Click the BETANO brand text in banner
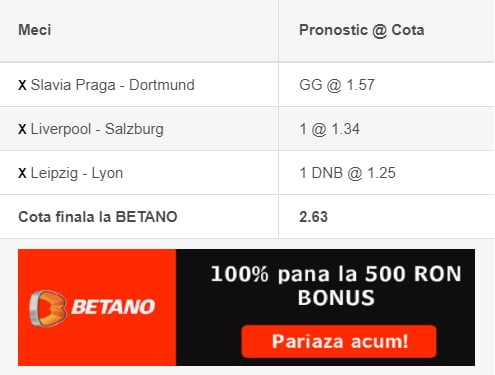This screenshot has width=495, height=375. pos(113,307)
